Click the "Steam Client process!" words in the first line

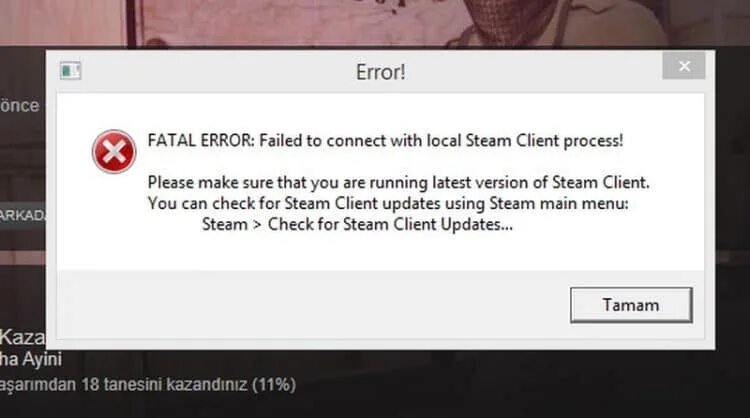(x=544, y=141)
